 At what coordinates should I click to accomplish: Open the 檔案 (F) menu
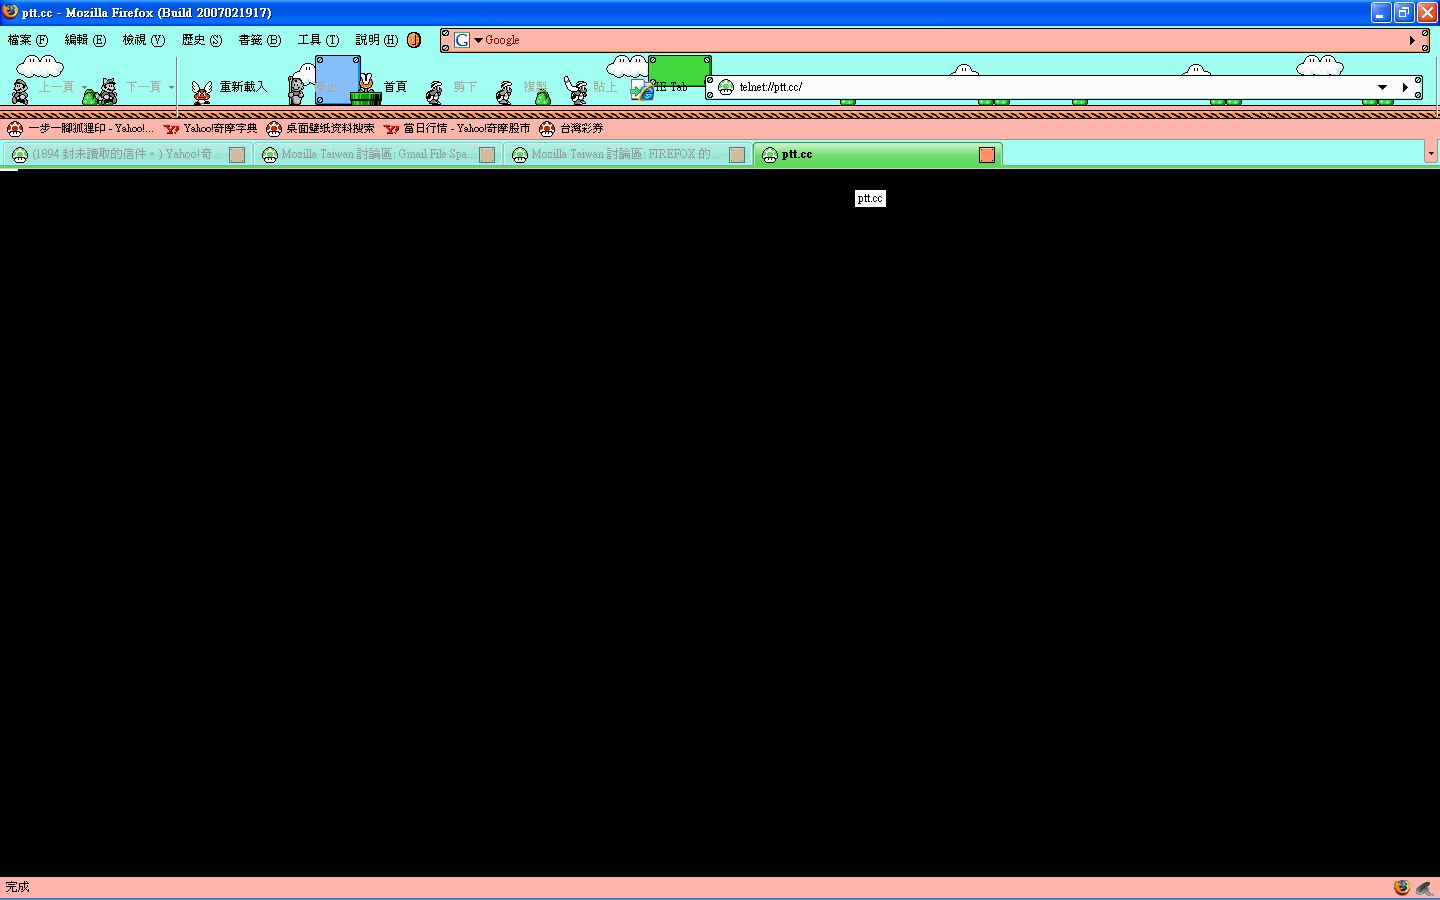coord(27,40)
